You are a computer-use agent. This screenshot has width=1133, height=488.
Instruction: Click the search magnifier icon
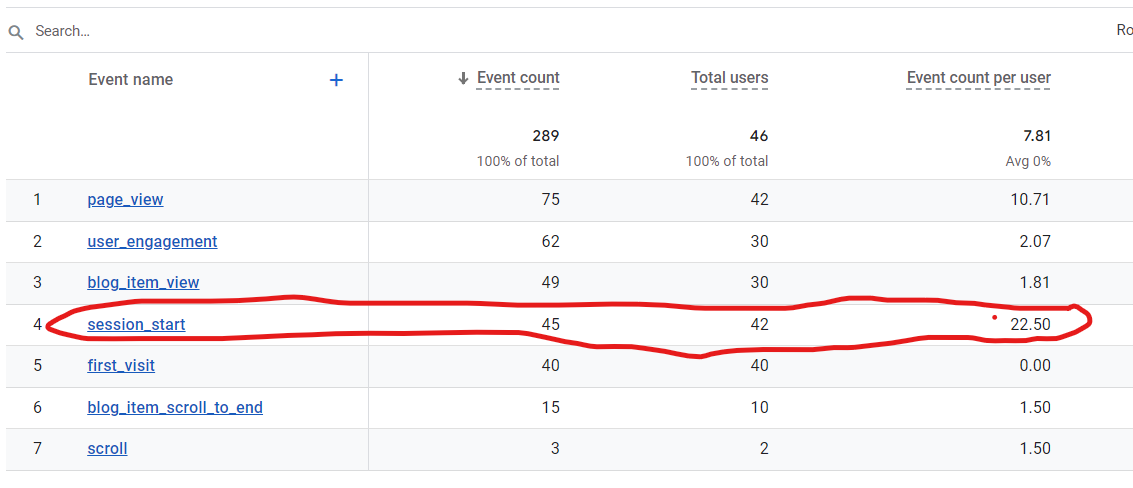coord(16,32)
